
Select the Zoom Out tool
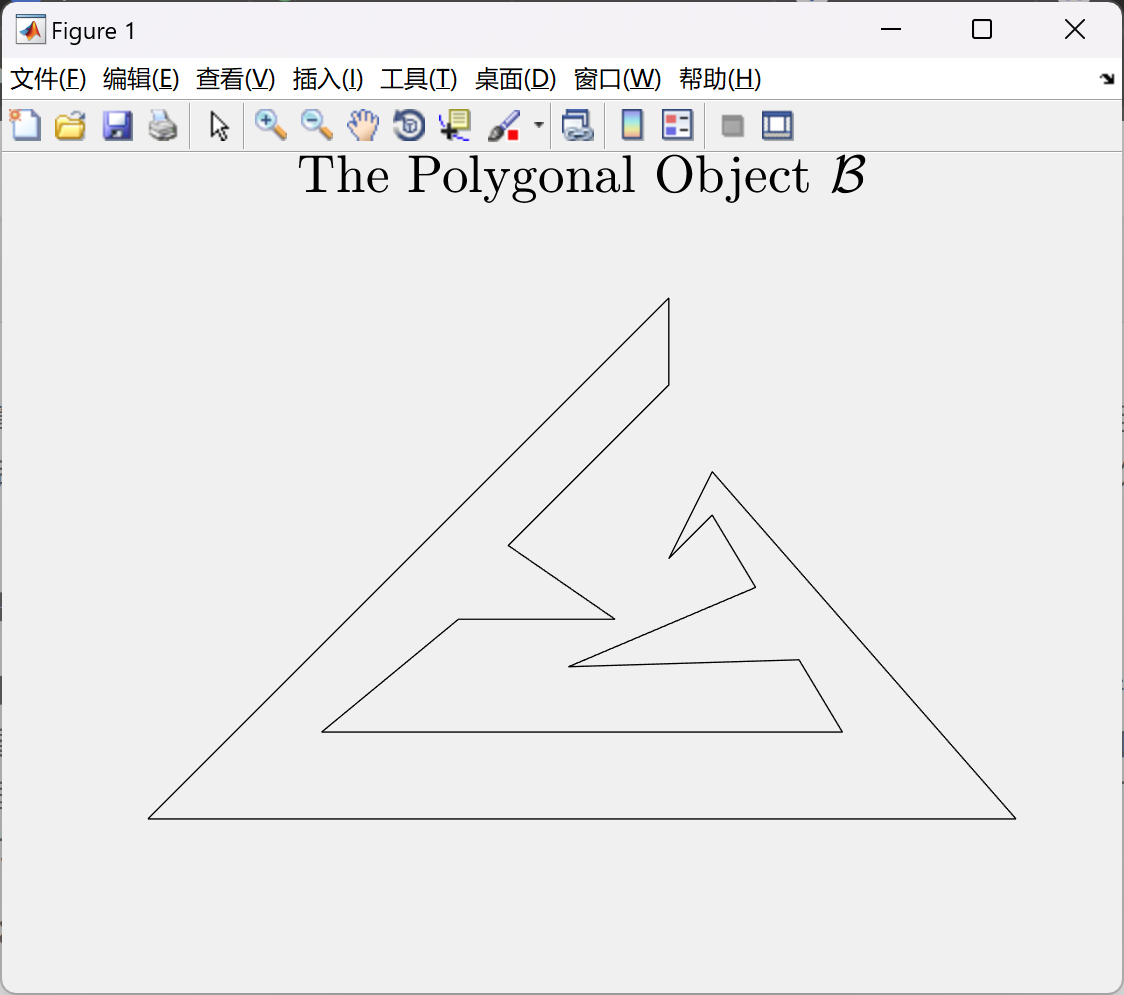click(316, 125)
